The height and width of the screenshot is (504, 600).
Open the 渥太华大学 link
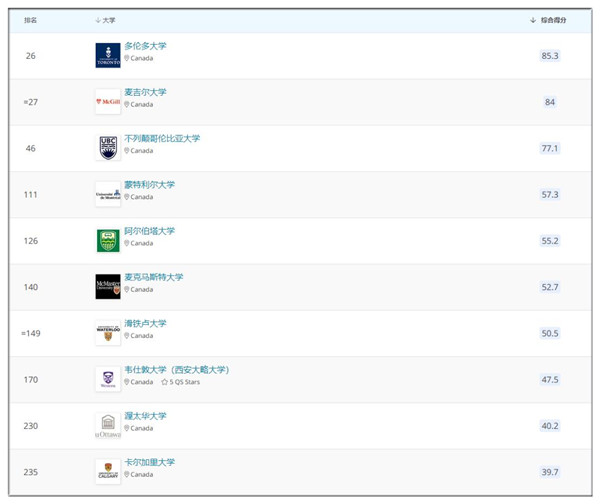click(145, 416)
